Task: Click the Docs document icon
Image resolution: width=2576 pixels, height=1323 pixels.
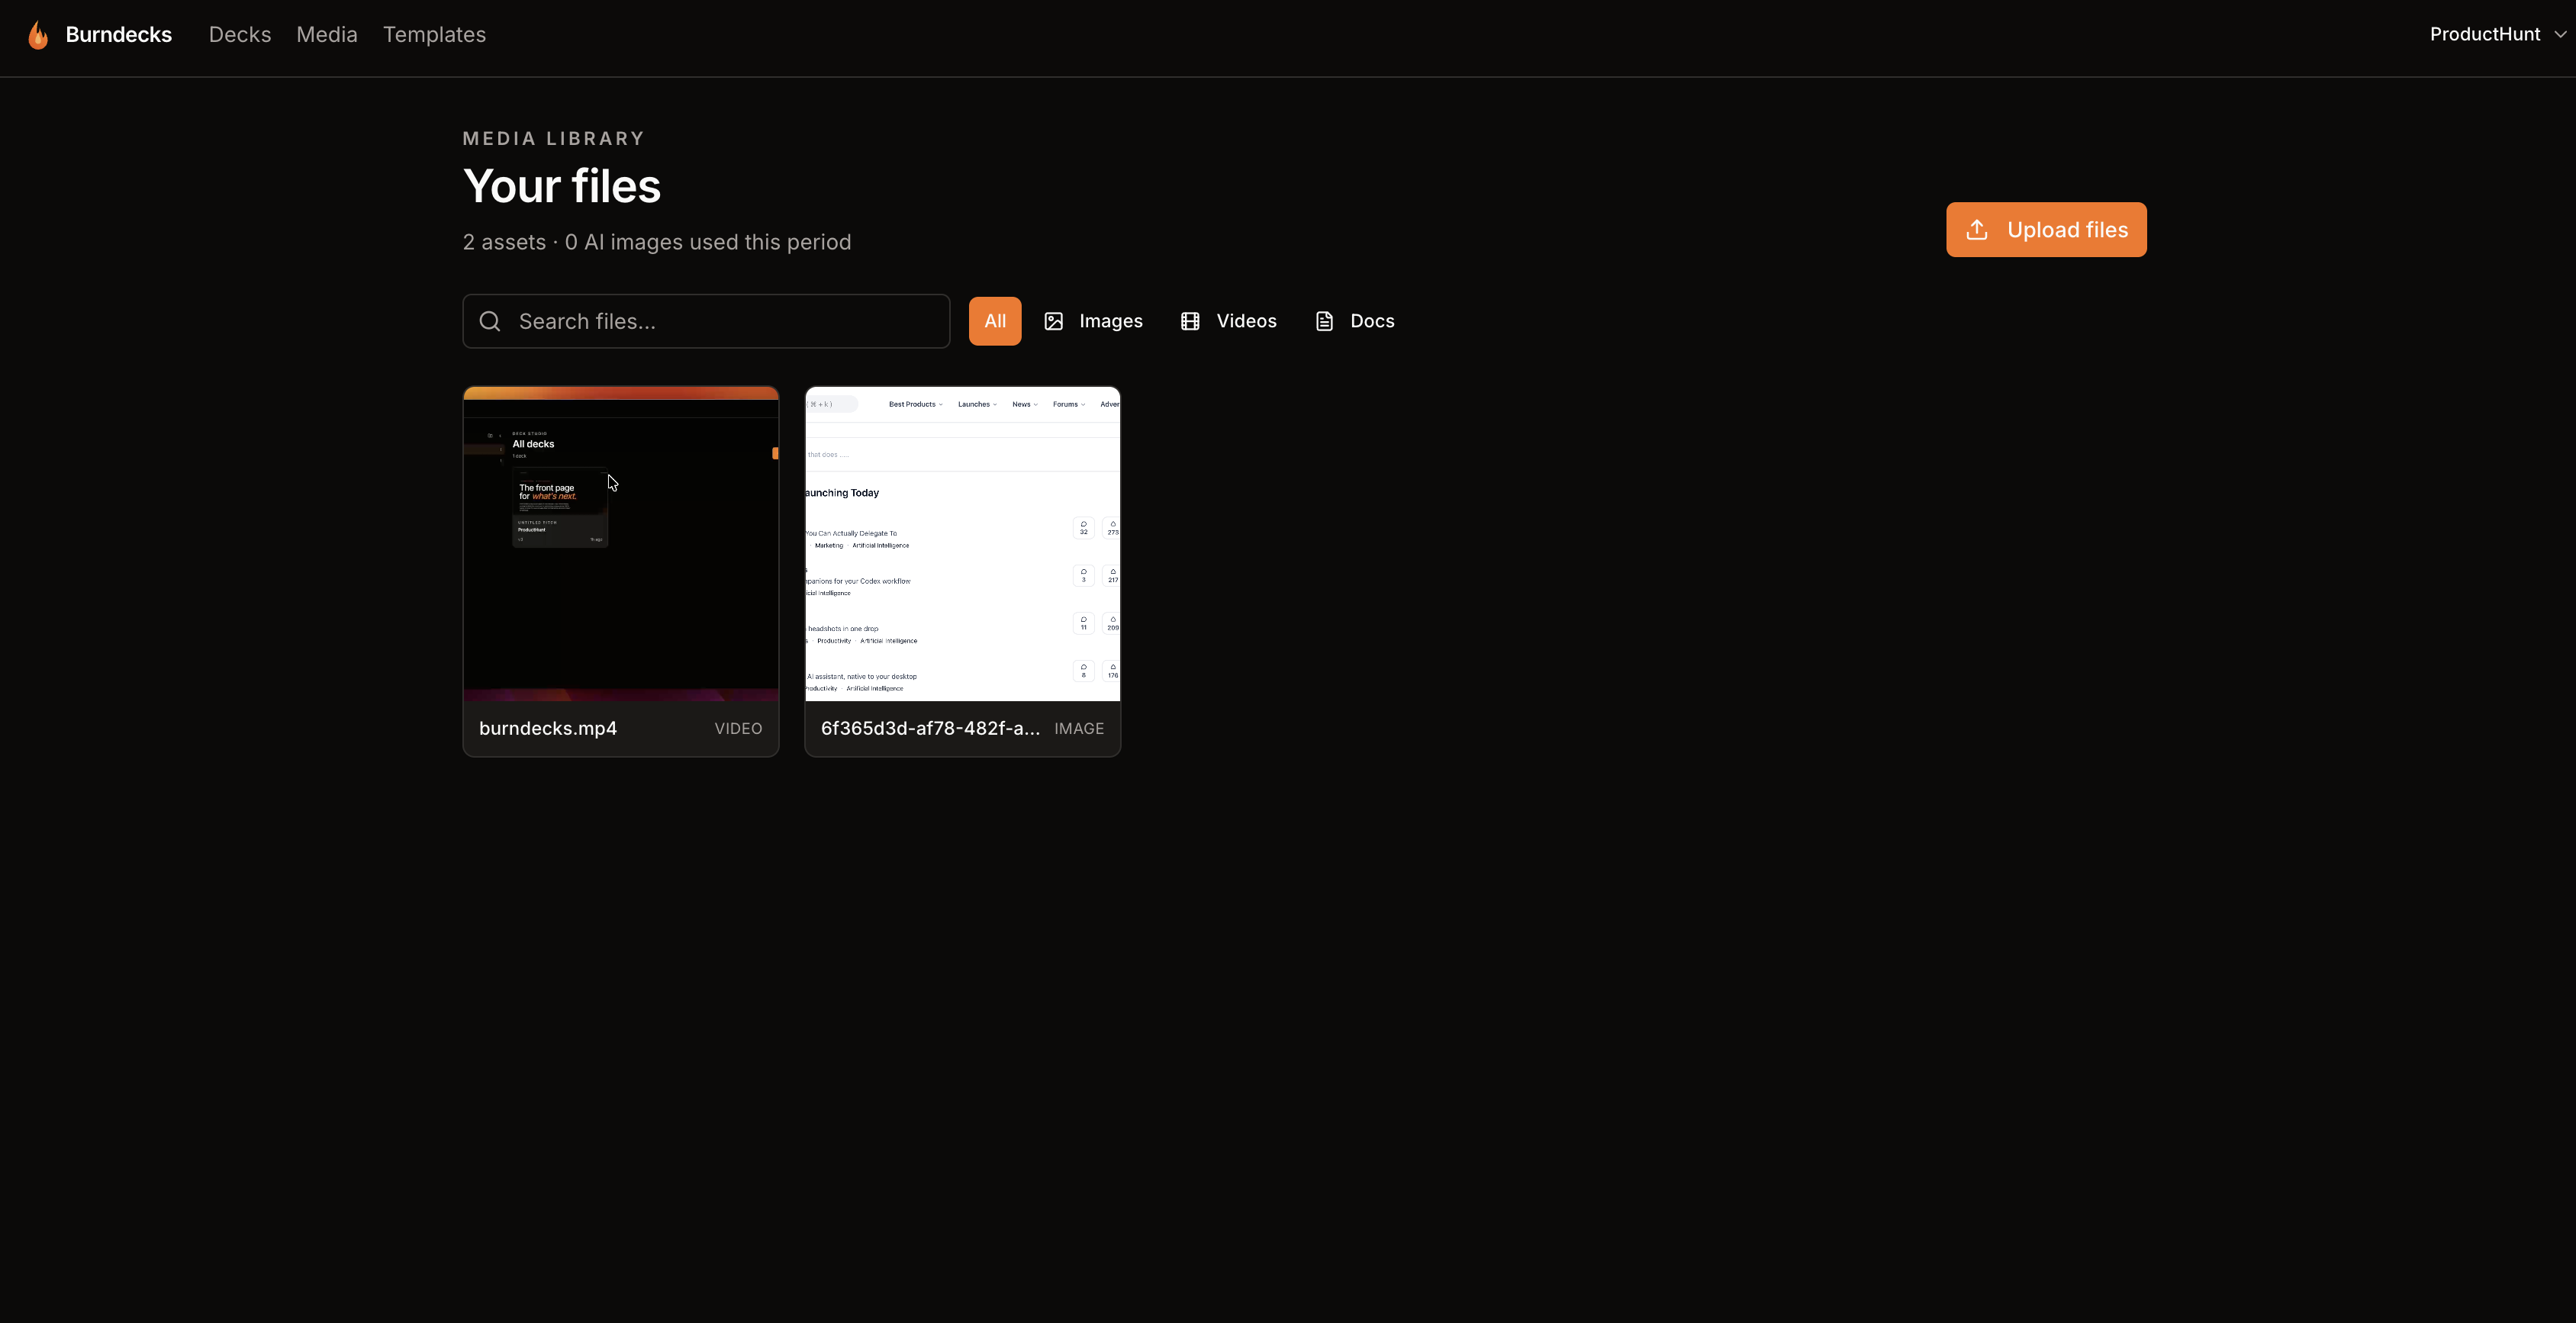Action: tap(1324, 321)
